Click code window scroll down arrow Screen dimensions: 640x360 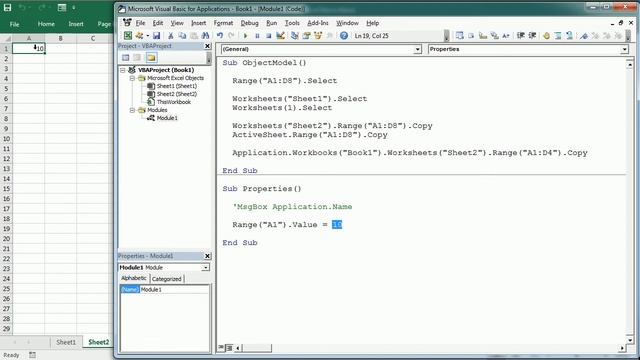click(630, 340)
